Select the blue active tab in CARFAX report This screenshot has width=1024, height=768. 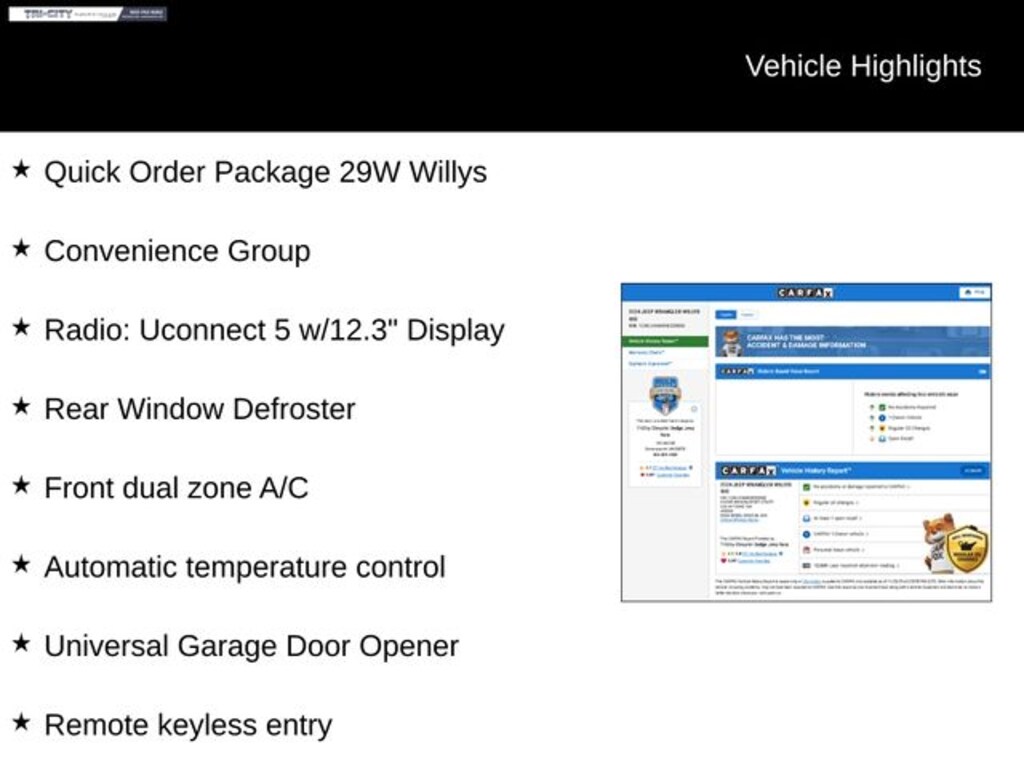[726, 314]
